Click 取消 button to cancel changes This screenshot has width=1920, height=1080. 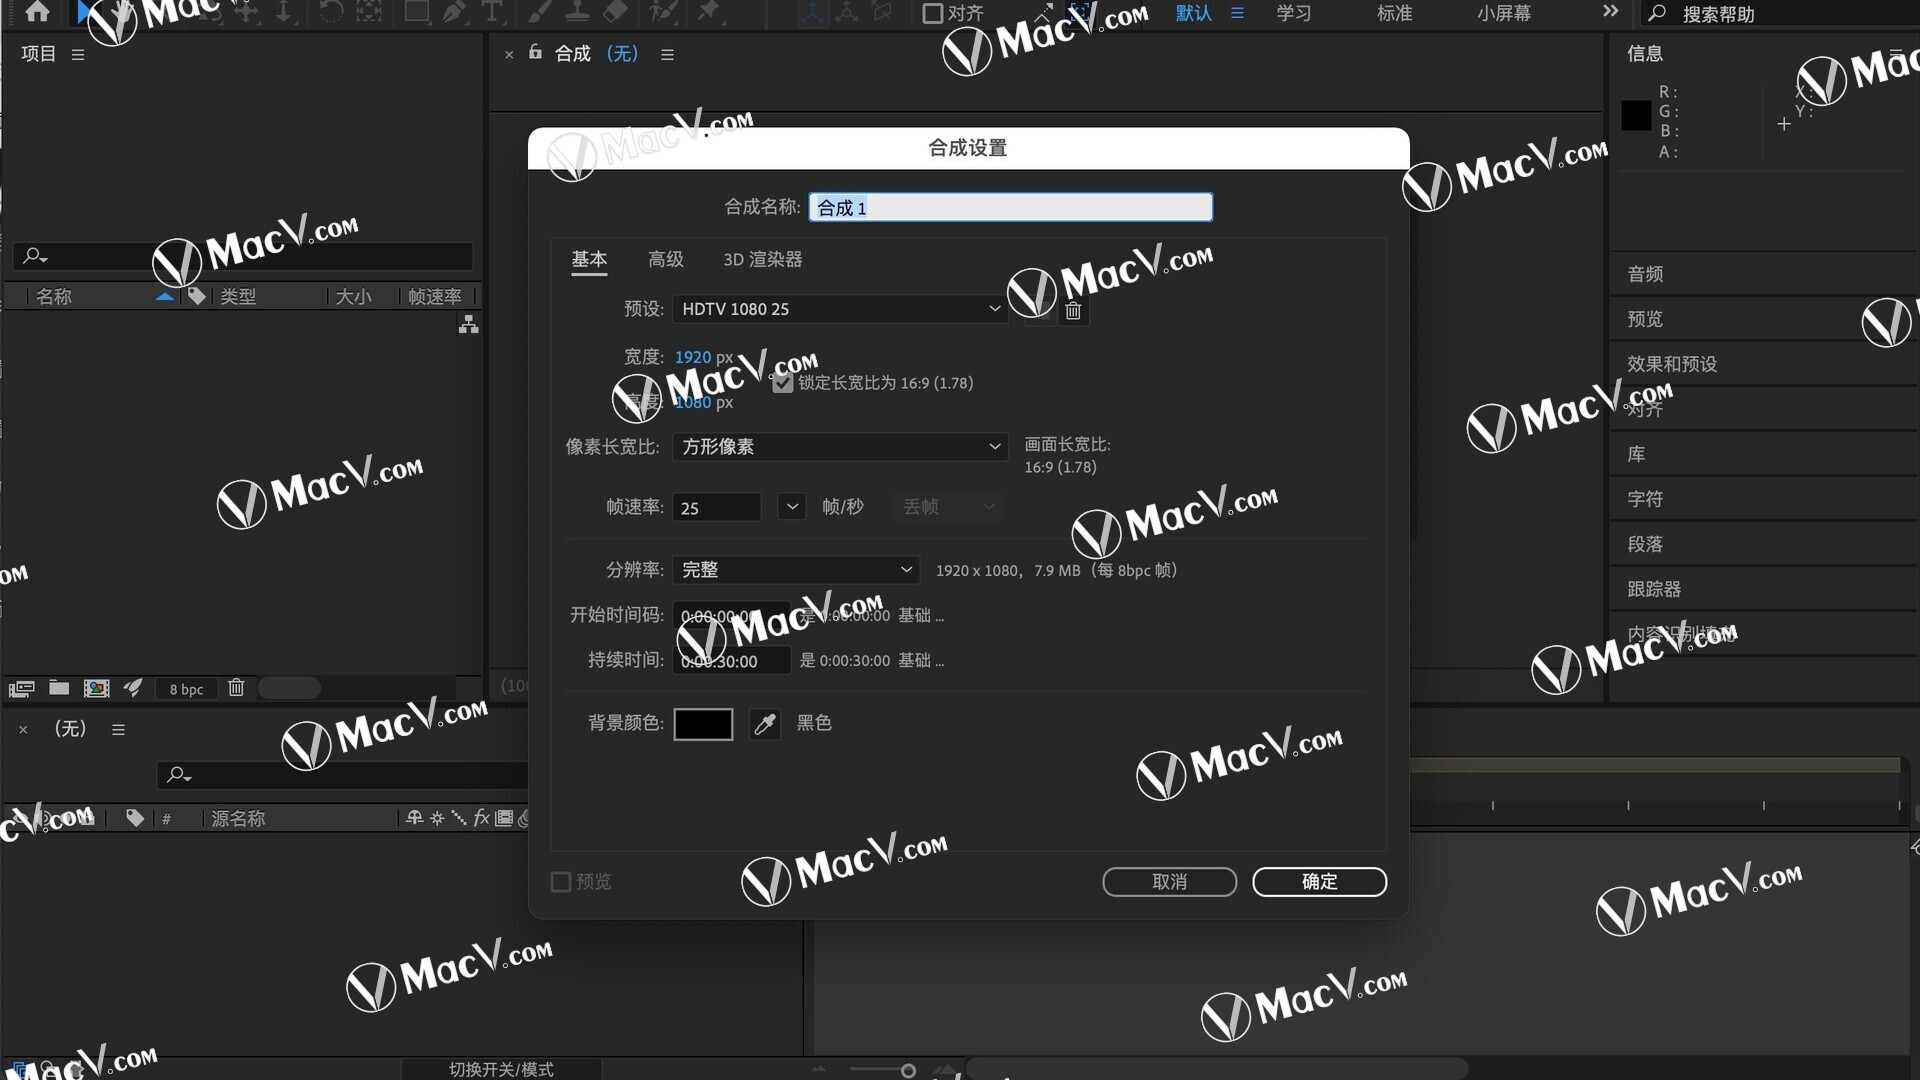pyautogui.click(x=1170, y=881)
